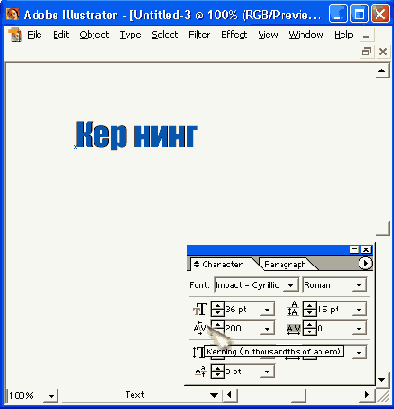Open the Filter menu

[x=199, y=35]
